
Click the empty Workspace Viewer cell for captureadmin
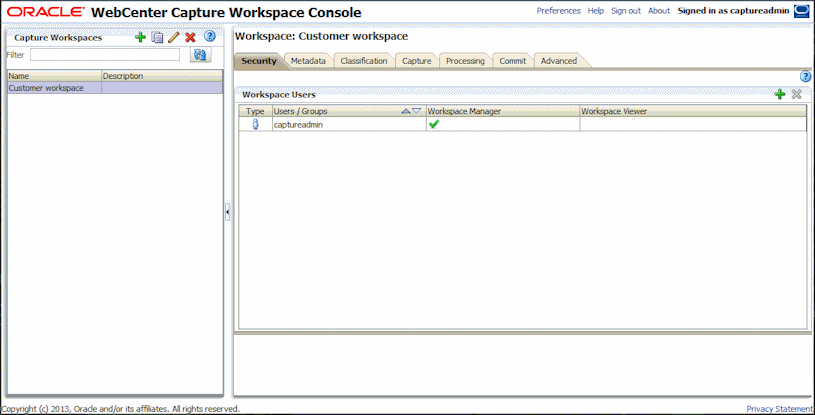click(693, 124)
